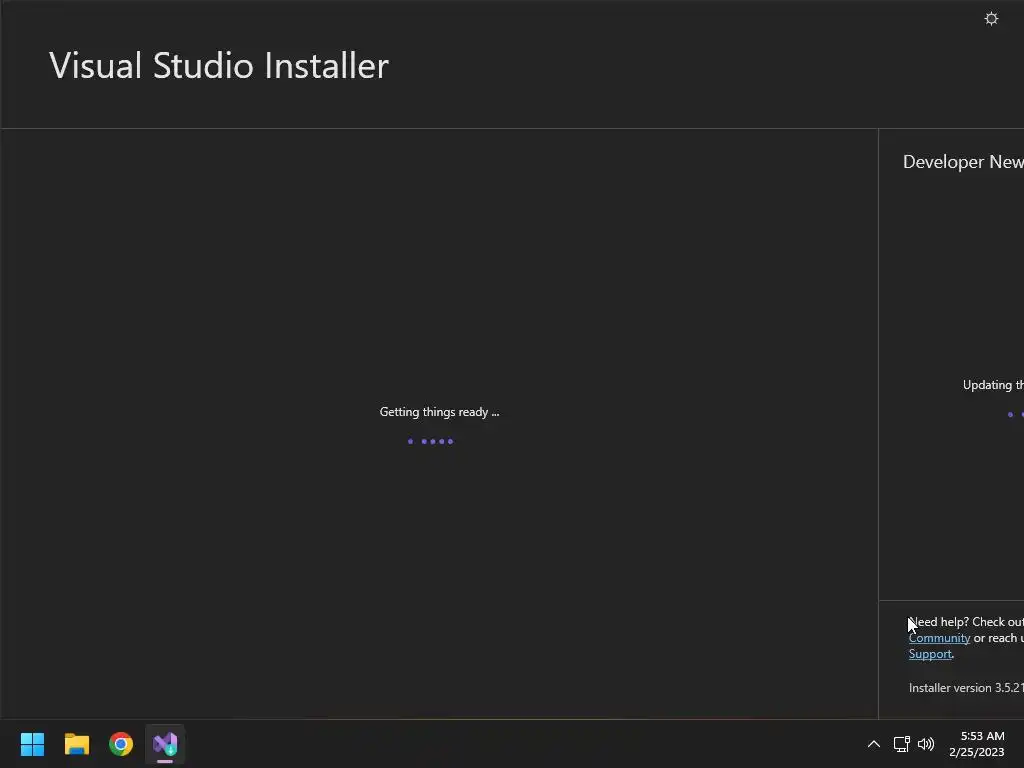This screenshot has height=768, width=1024.
Task: Select Visual Studio Installer taskbar icon
Action: [165, 744]
